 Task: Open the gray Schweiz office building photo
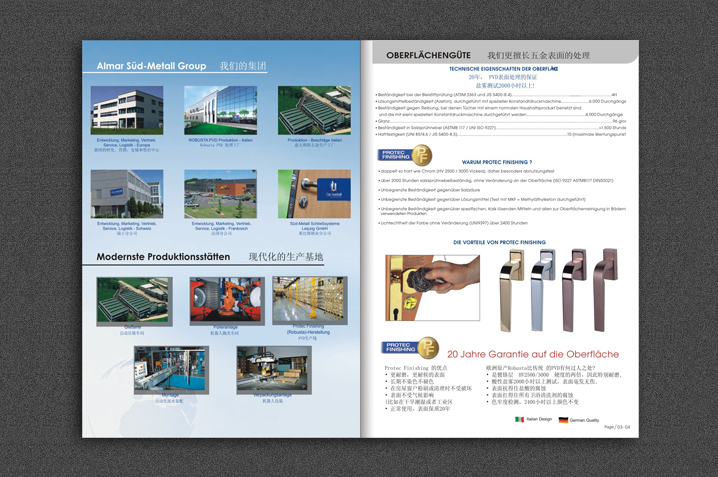(x=127, y=194)
